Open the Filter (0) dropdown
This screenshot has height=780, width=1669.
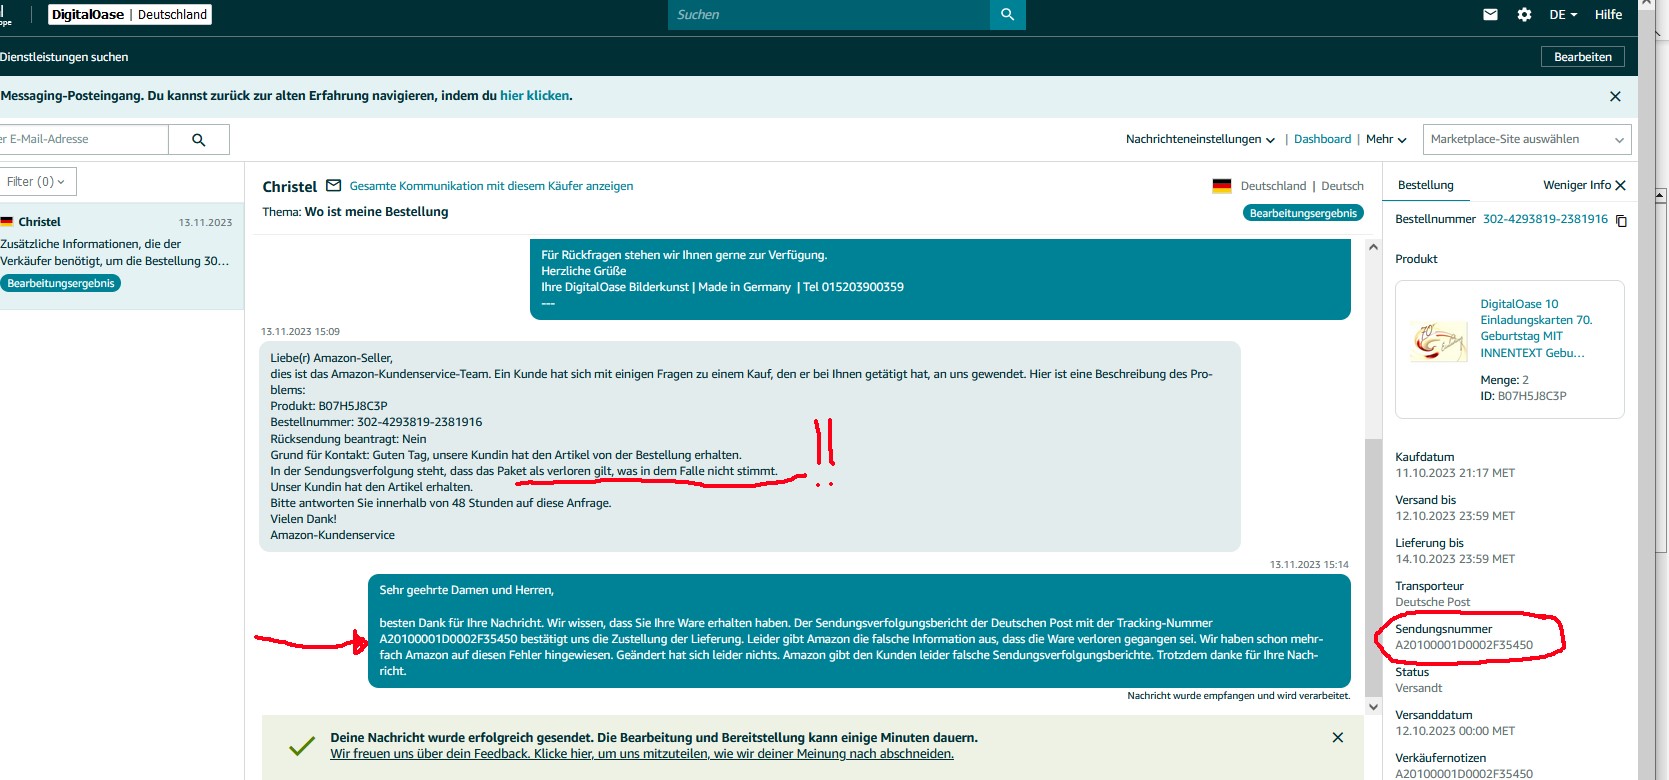coord(36,182)
